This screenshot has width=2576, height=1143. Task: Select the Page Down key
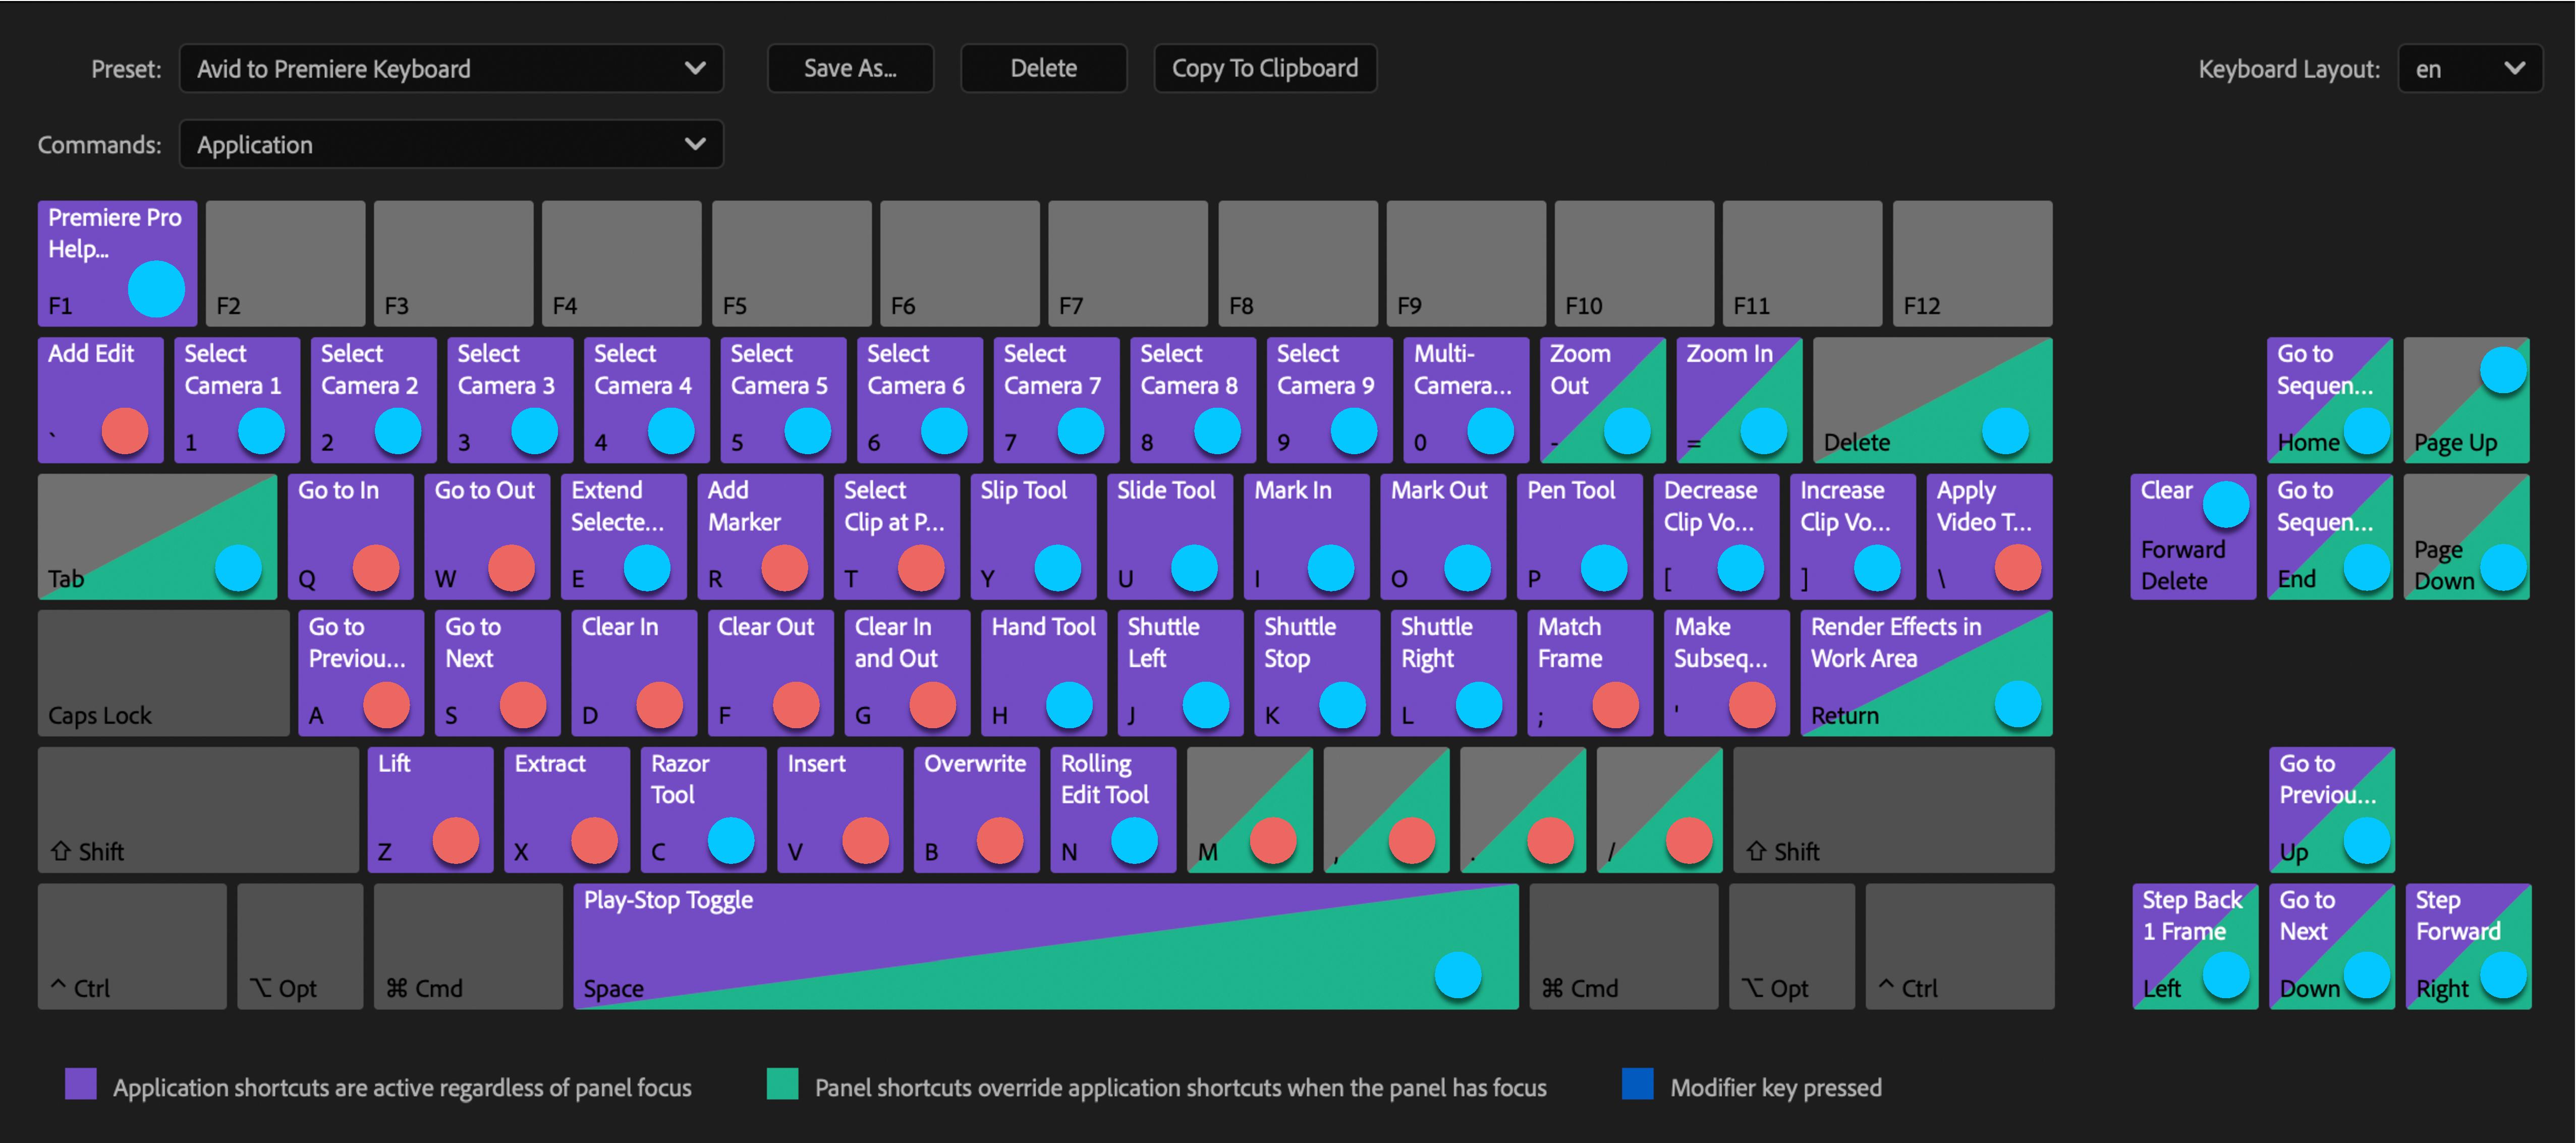[x=2467, y=537]
